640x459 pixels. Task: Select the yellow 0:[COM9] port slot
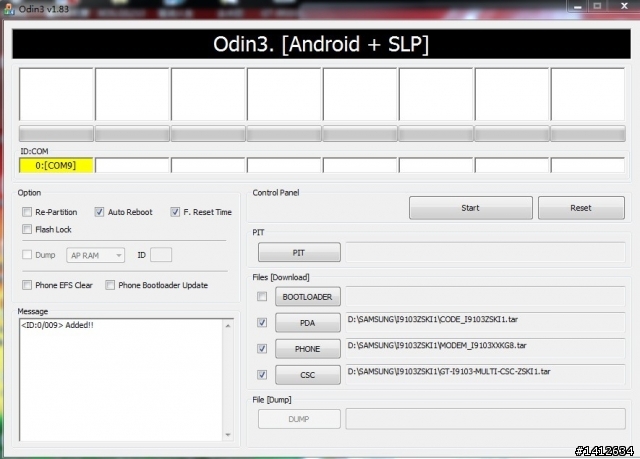pos(56,166)
